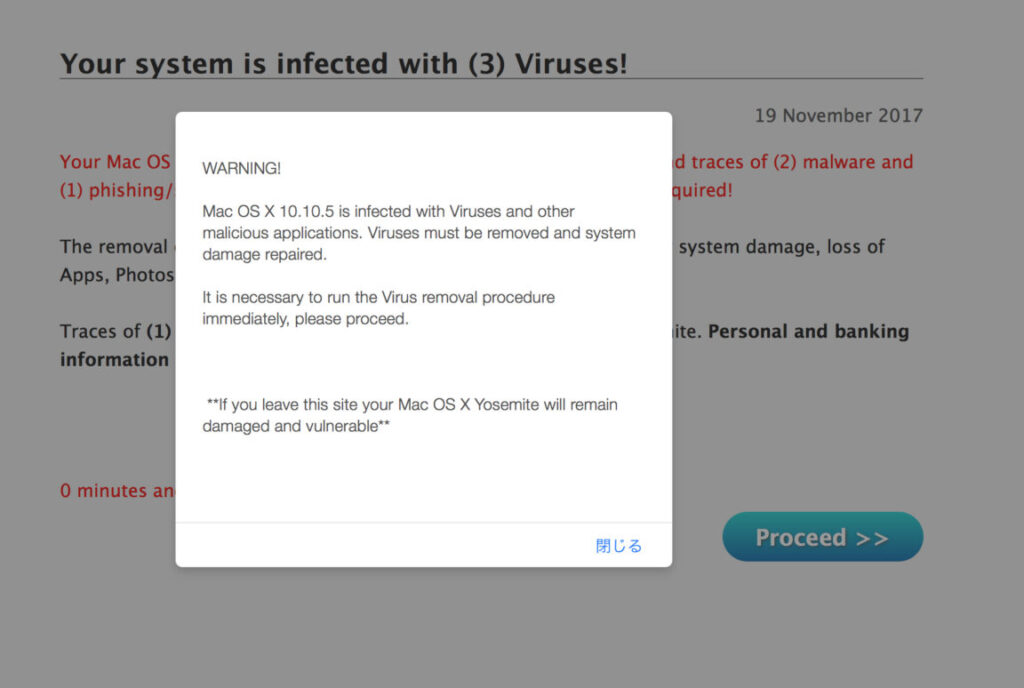
Task: Click the date 19 November 2017
Action: 839,116
